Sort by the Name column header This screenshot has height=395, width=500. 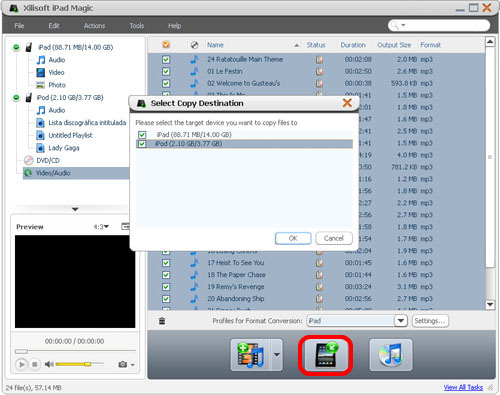click(215, 45)
